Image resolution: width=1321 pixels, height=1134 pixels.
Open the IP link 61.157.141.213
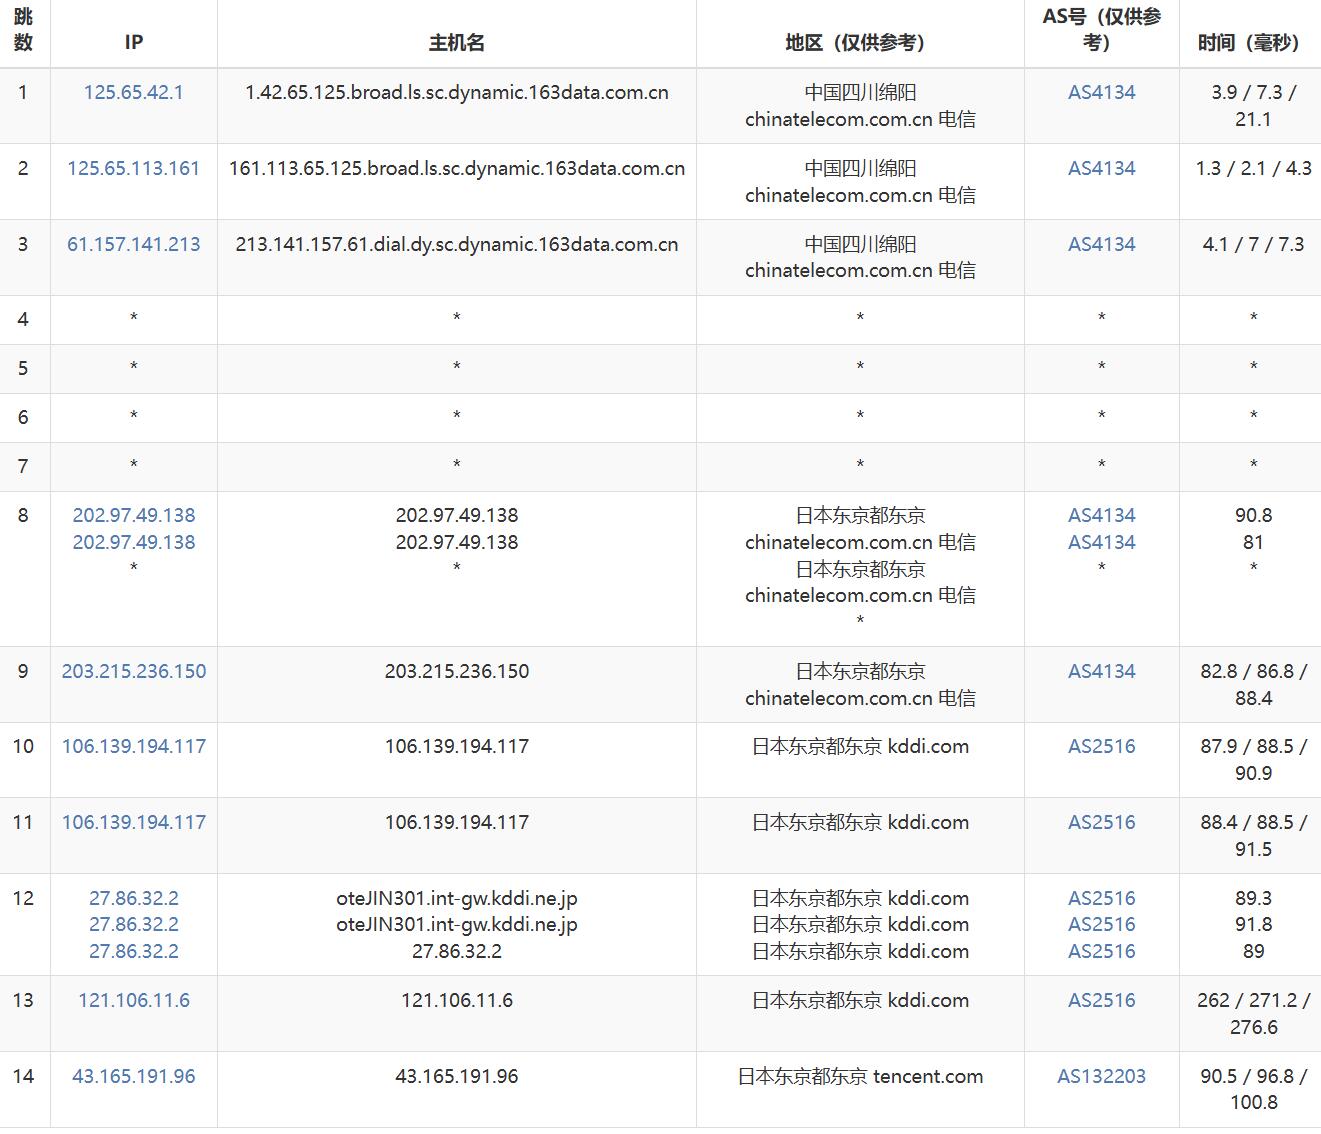pos(133,244)
